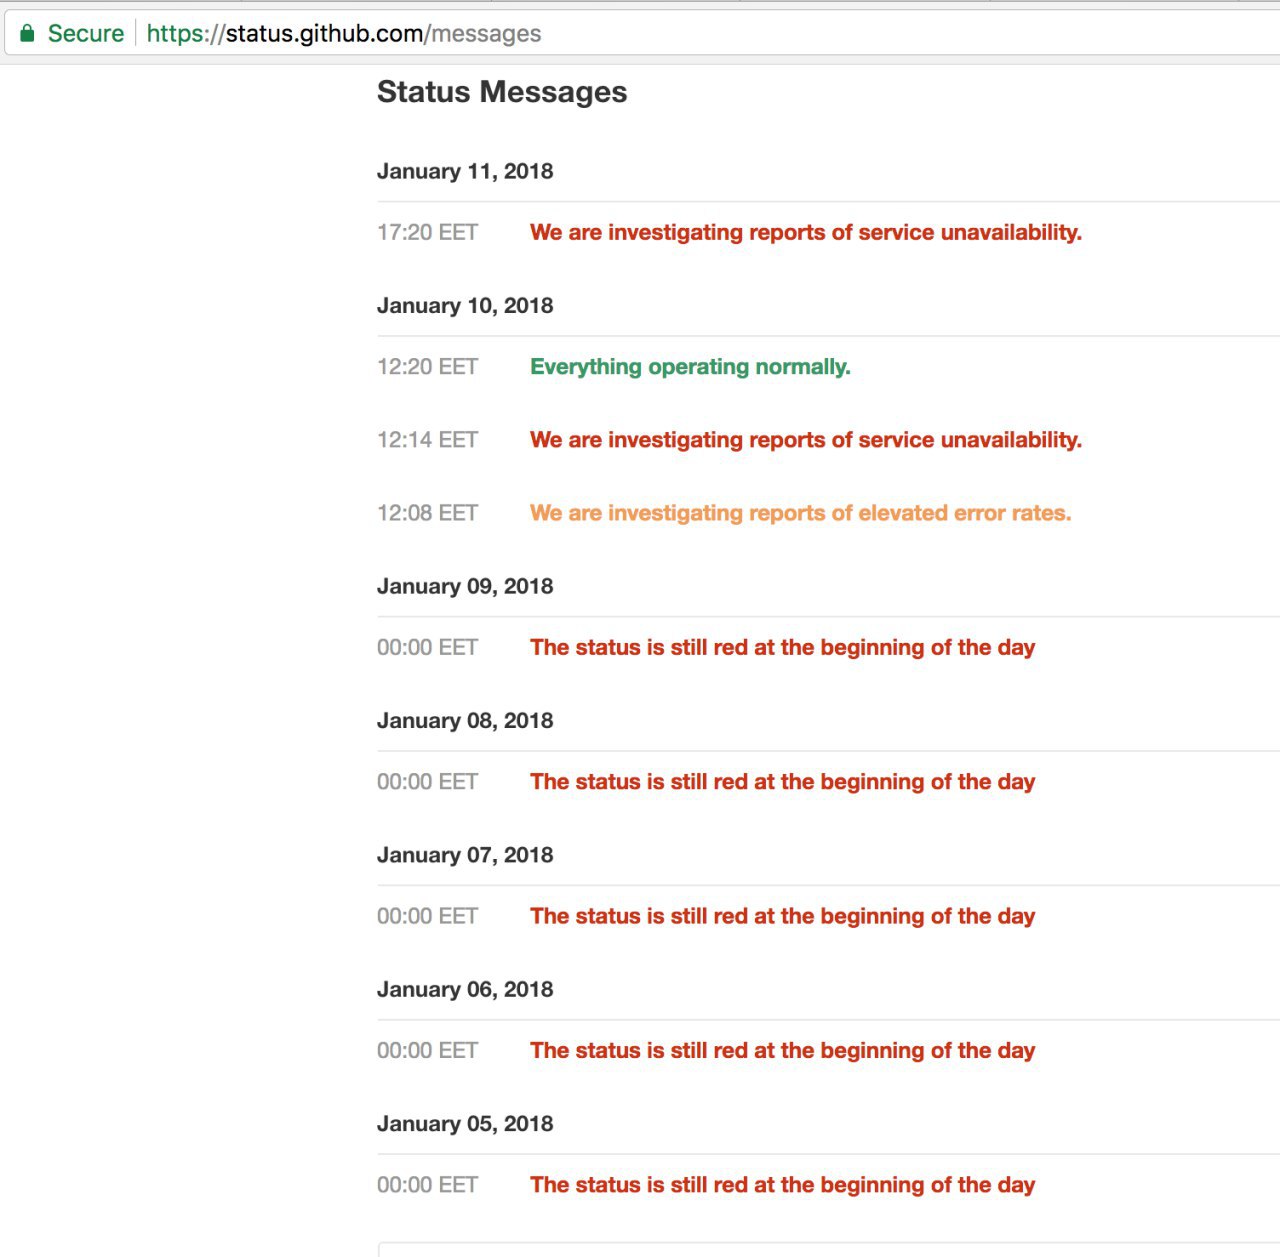Click the orange elevated error rates message
Screen dimensions: 1280x1257
click(800, 513)
